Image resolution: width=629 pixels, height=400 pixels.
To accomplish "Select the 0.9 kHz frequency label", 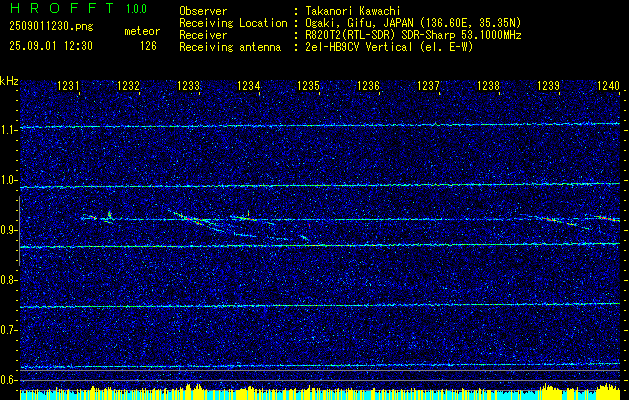I will click(x=9, y=230).
